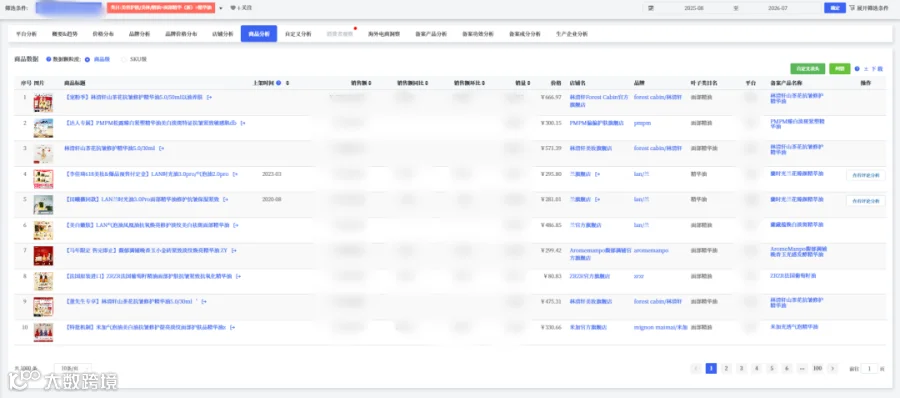The height and width of the screenshot is (398, 900).
Task: Expand the row 1 product title
Action: (210, 98)
